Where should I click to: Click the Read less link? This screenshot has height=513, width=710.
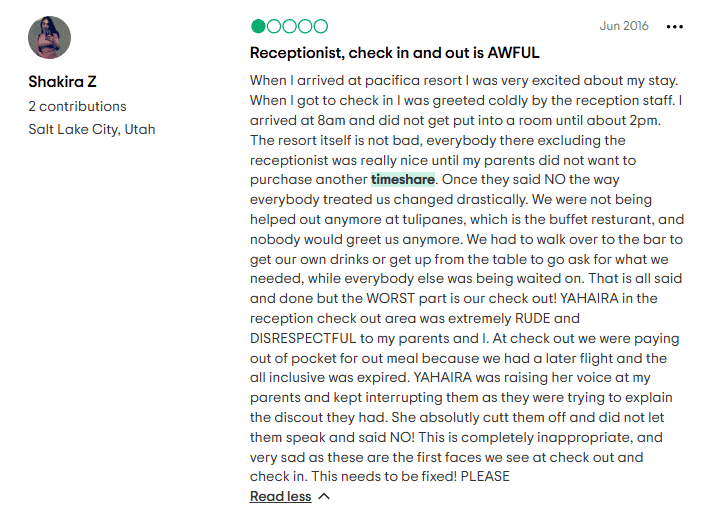tap(281, 496)
